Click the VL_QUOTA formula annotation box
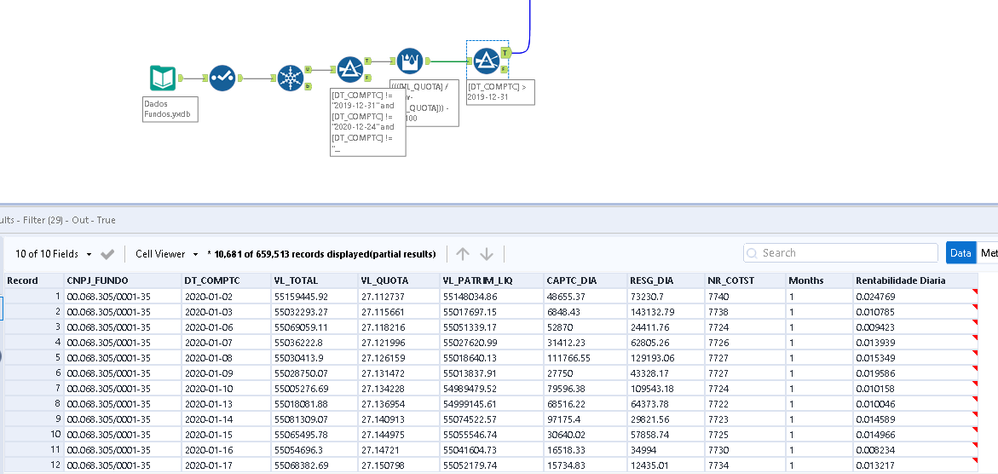Viewport: 998px width, 474px height. click(433, 103)
